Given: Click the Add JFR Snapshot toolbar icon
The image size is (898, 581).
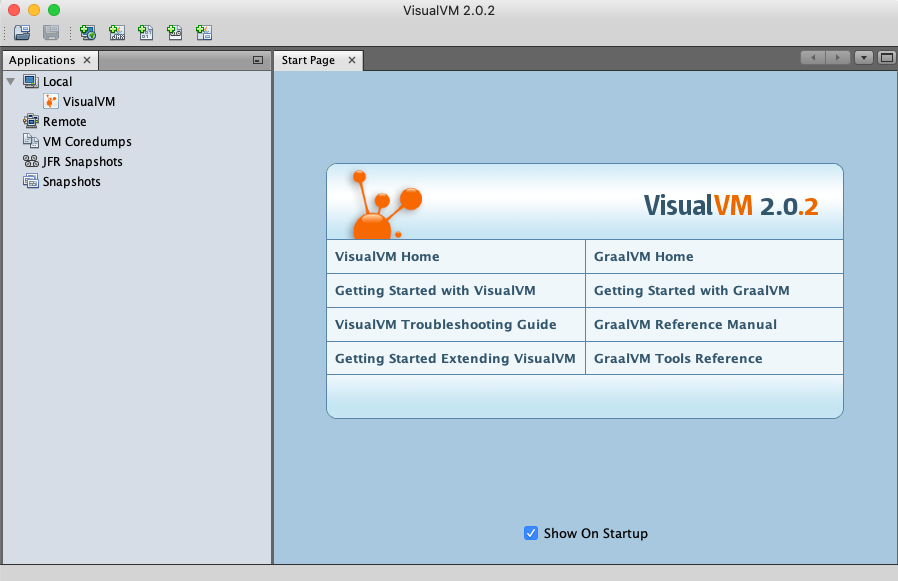Looking at the screenshot, I should coord(175,33).
